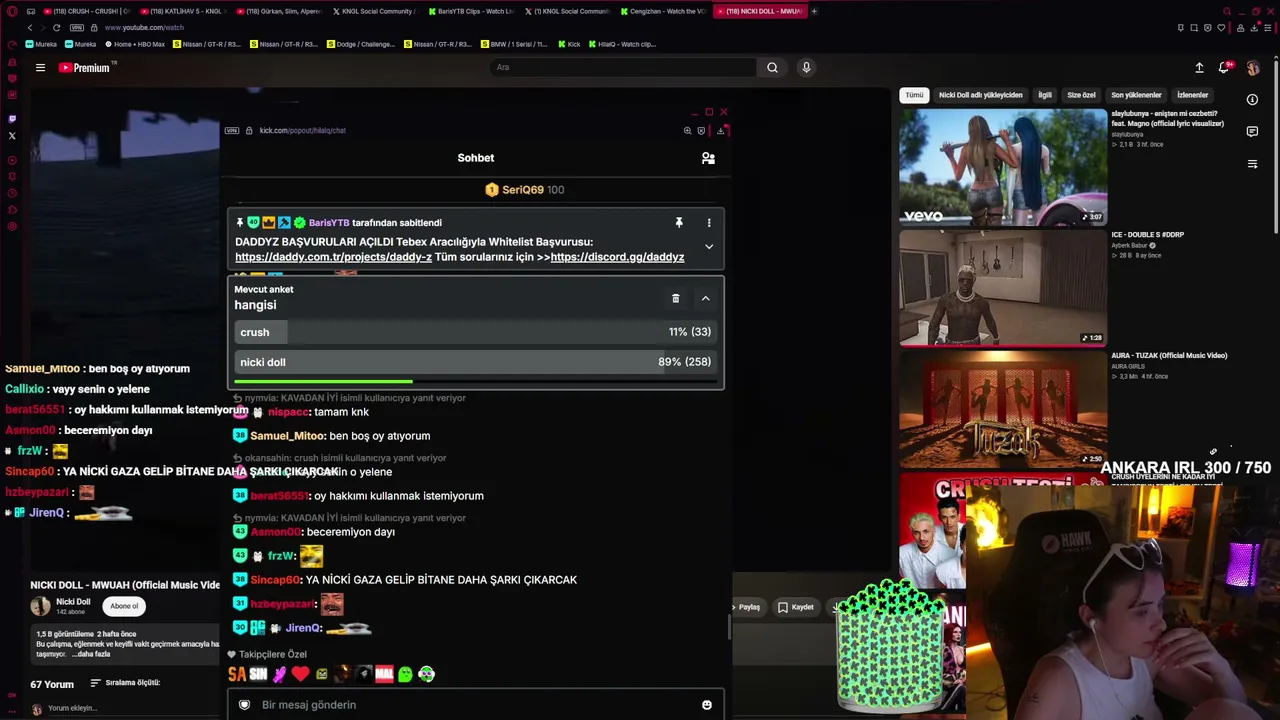This screenshot has height=720, width=1280.
Task: Open YouTube notifications bell
Action: point(1223,68)
